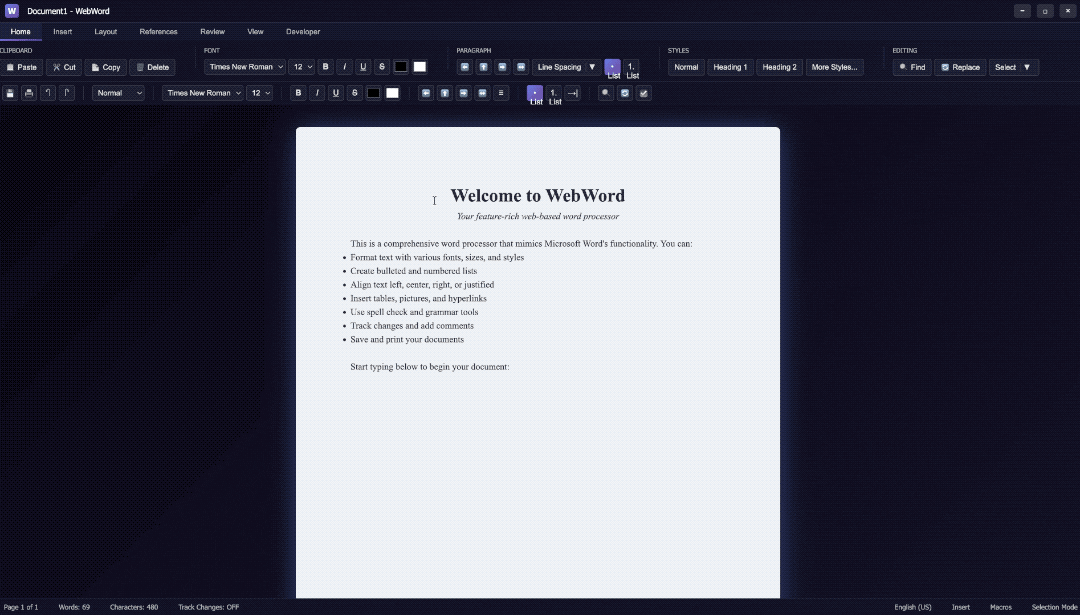Image resolution: width=1080 pixels, height=615 pixels.
Task: Click the Paste button
Action: [21, 67]
